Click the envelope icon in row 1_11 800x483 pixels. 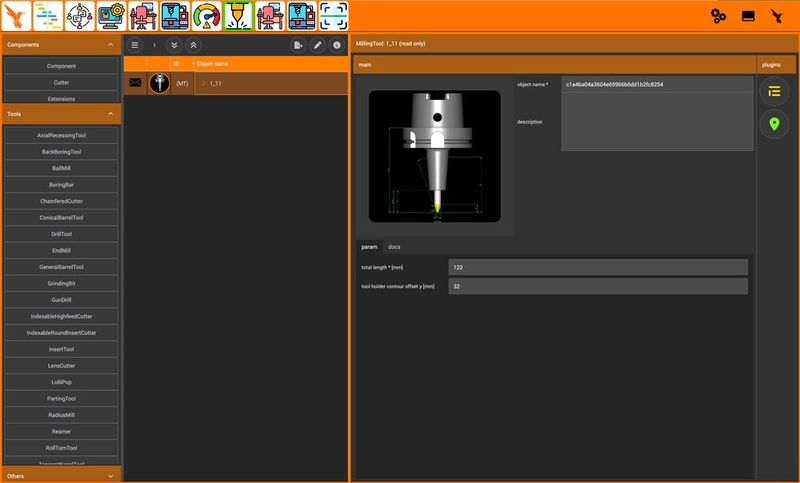point(135,83)
